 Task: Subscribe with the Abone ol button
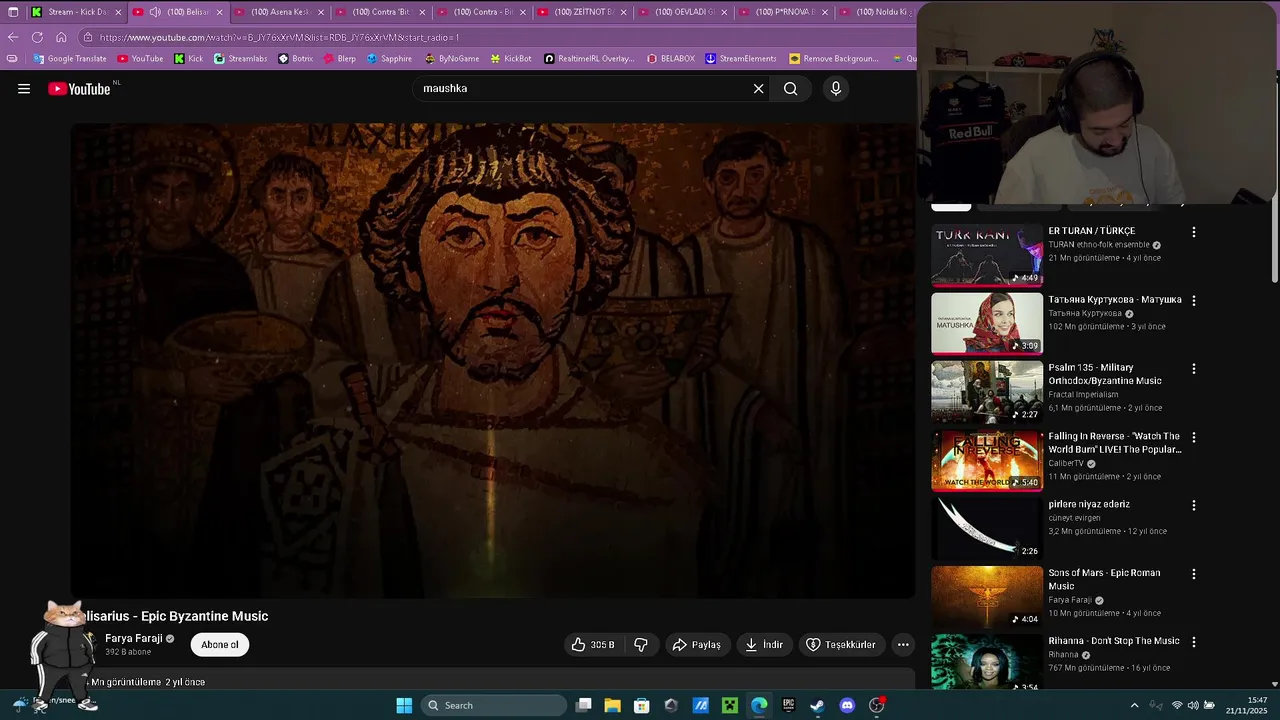(220, 645)
